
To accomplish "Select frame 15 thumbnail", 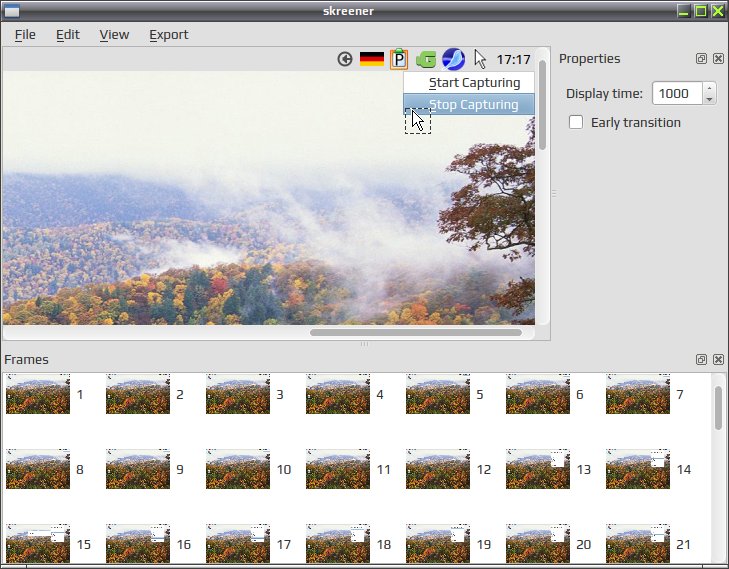I will [38, 543].
